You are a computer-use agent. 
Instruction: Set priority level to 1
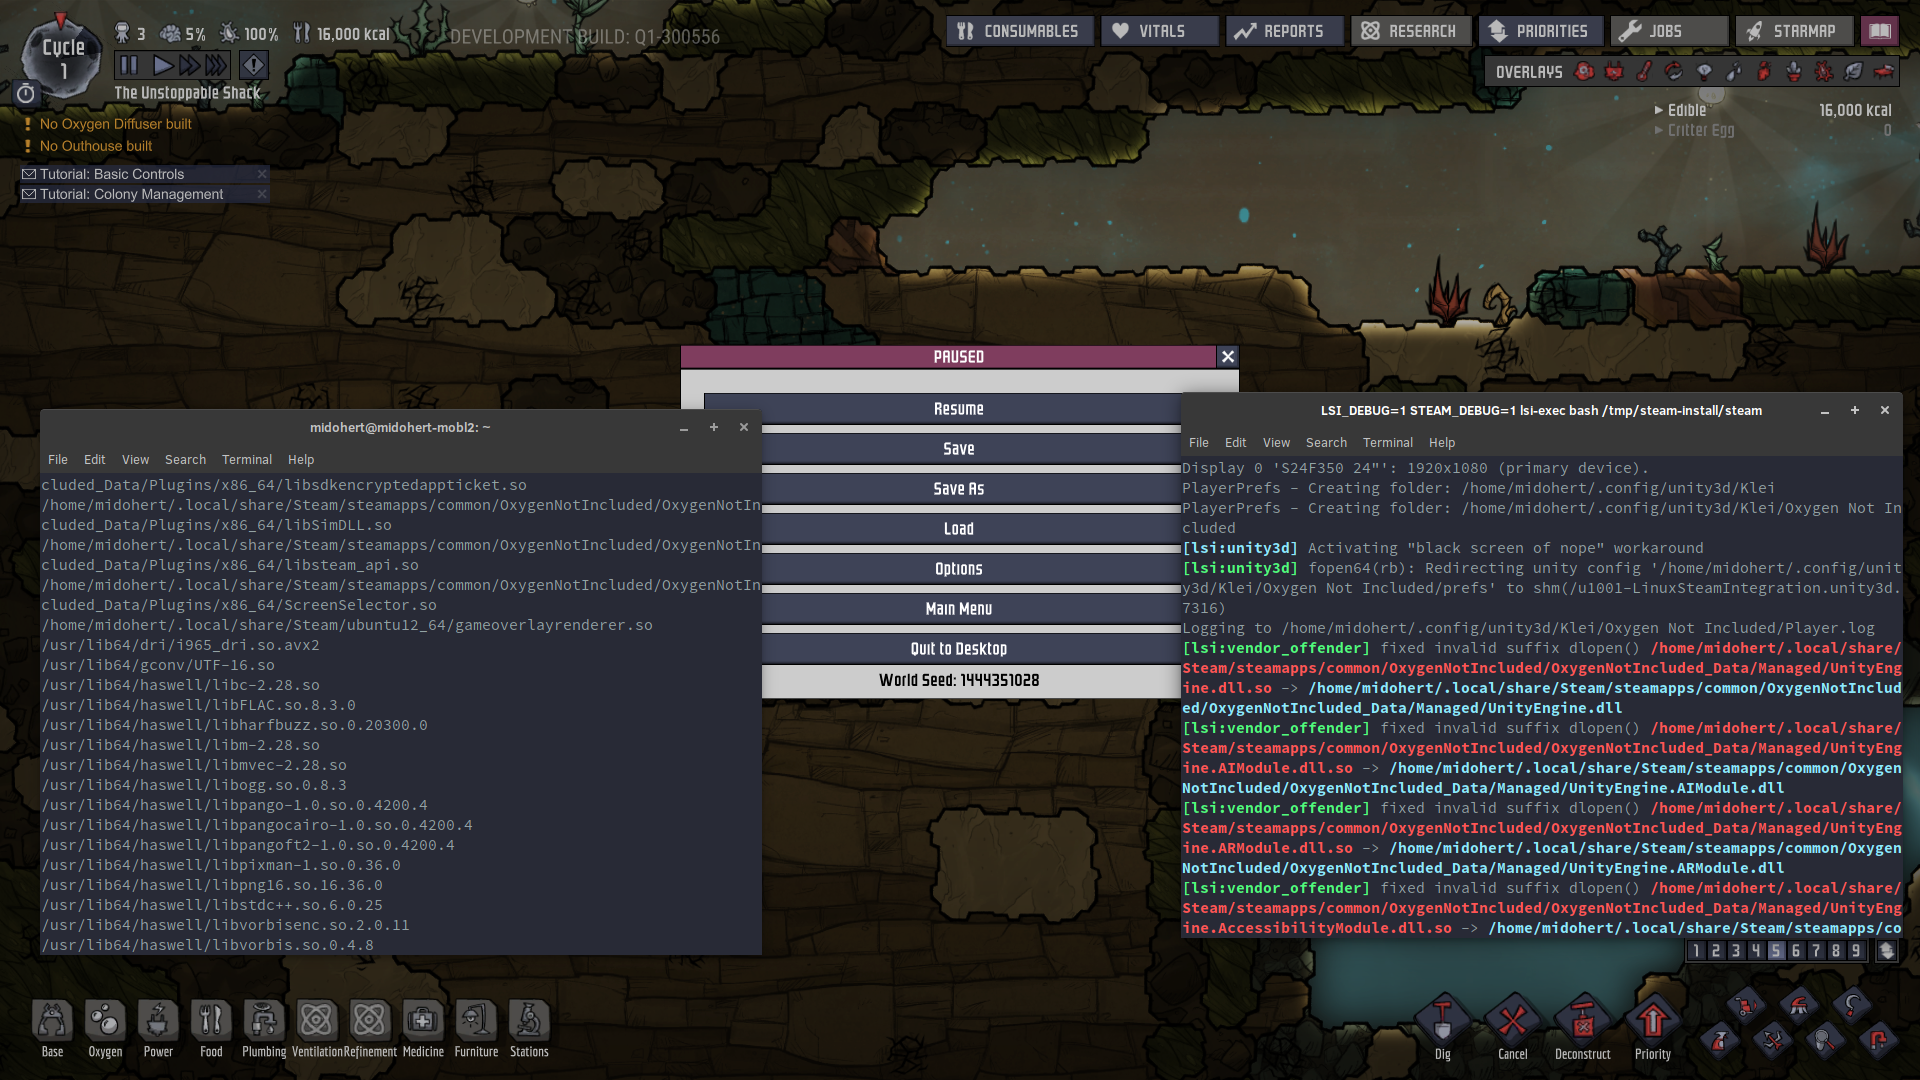[1696, 951]
